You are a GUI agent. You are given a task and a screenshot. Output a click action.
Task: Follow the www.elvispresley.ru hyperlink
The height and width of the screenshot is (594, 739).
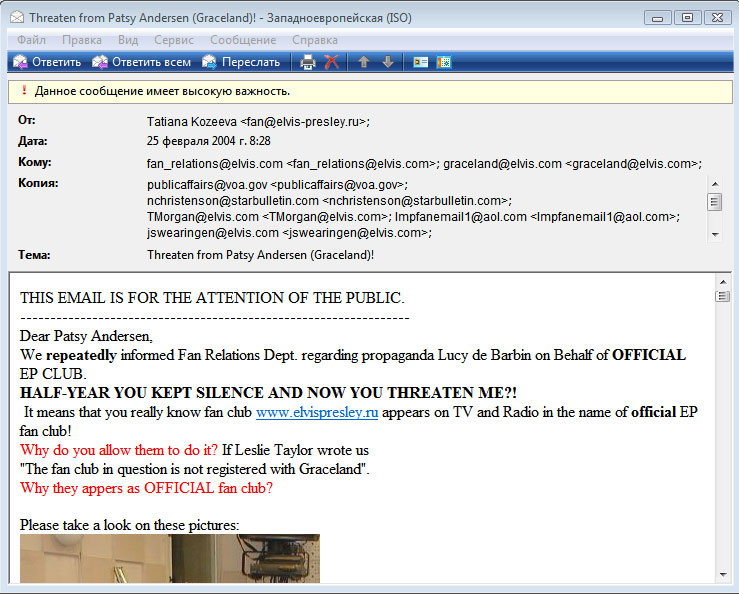click(317, 412)
